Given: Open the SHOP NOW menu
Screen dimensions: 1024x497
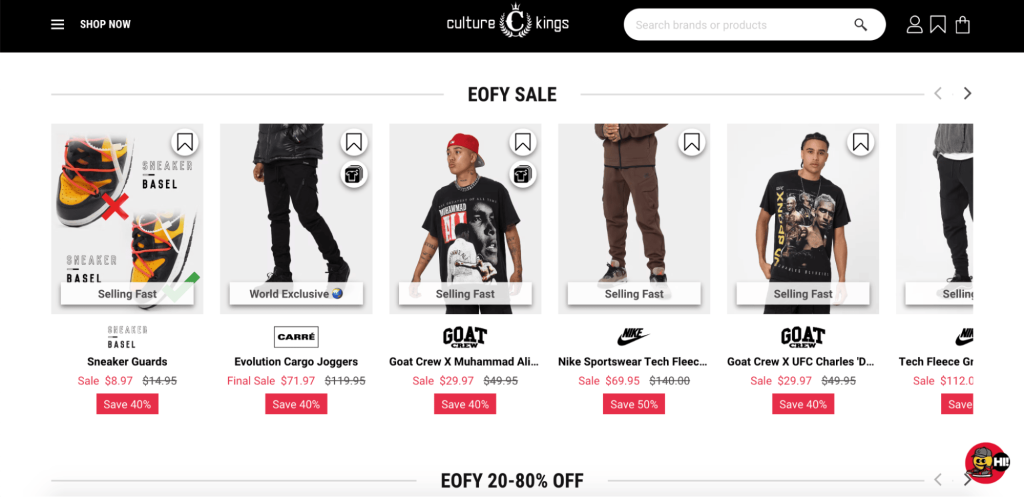Looking at the screenshot, I should [105, 24].
